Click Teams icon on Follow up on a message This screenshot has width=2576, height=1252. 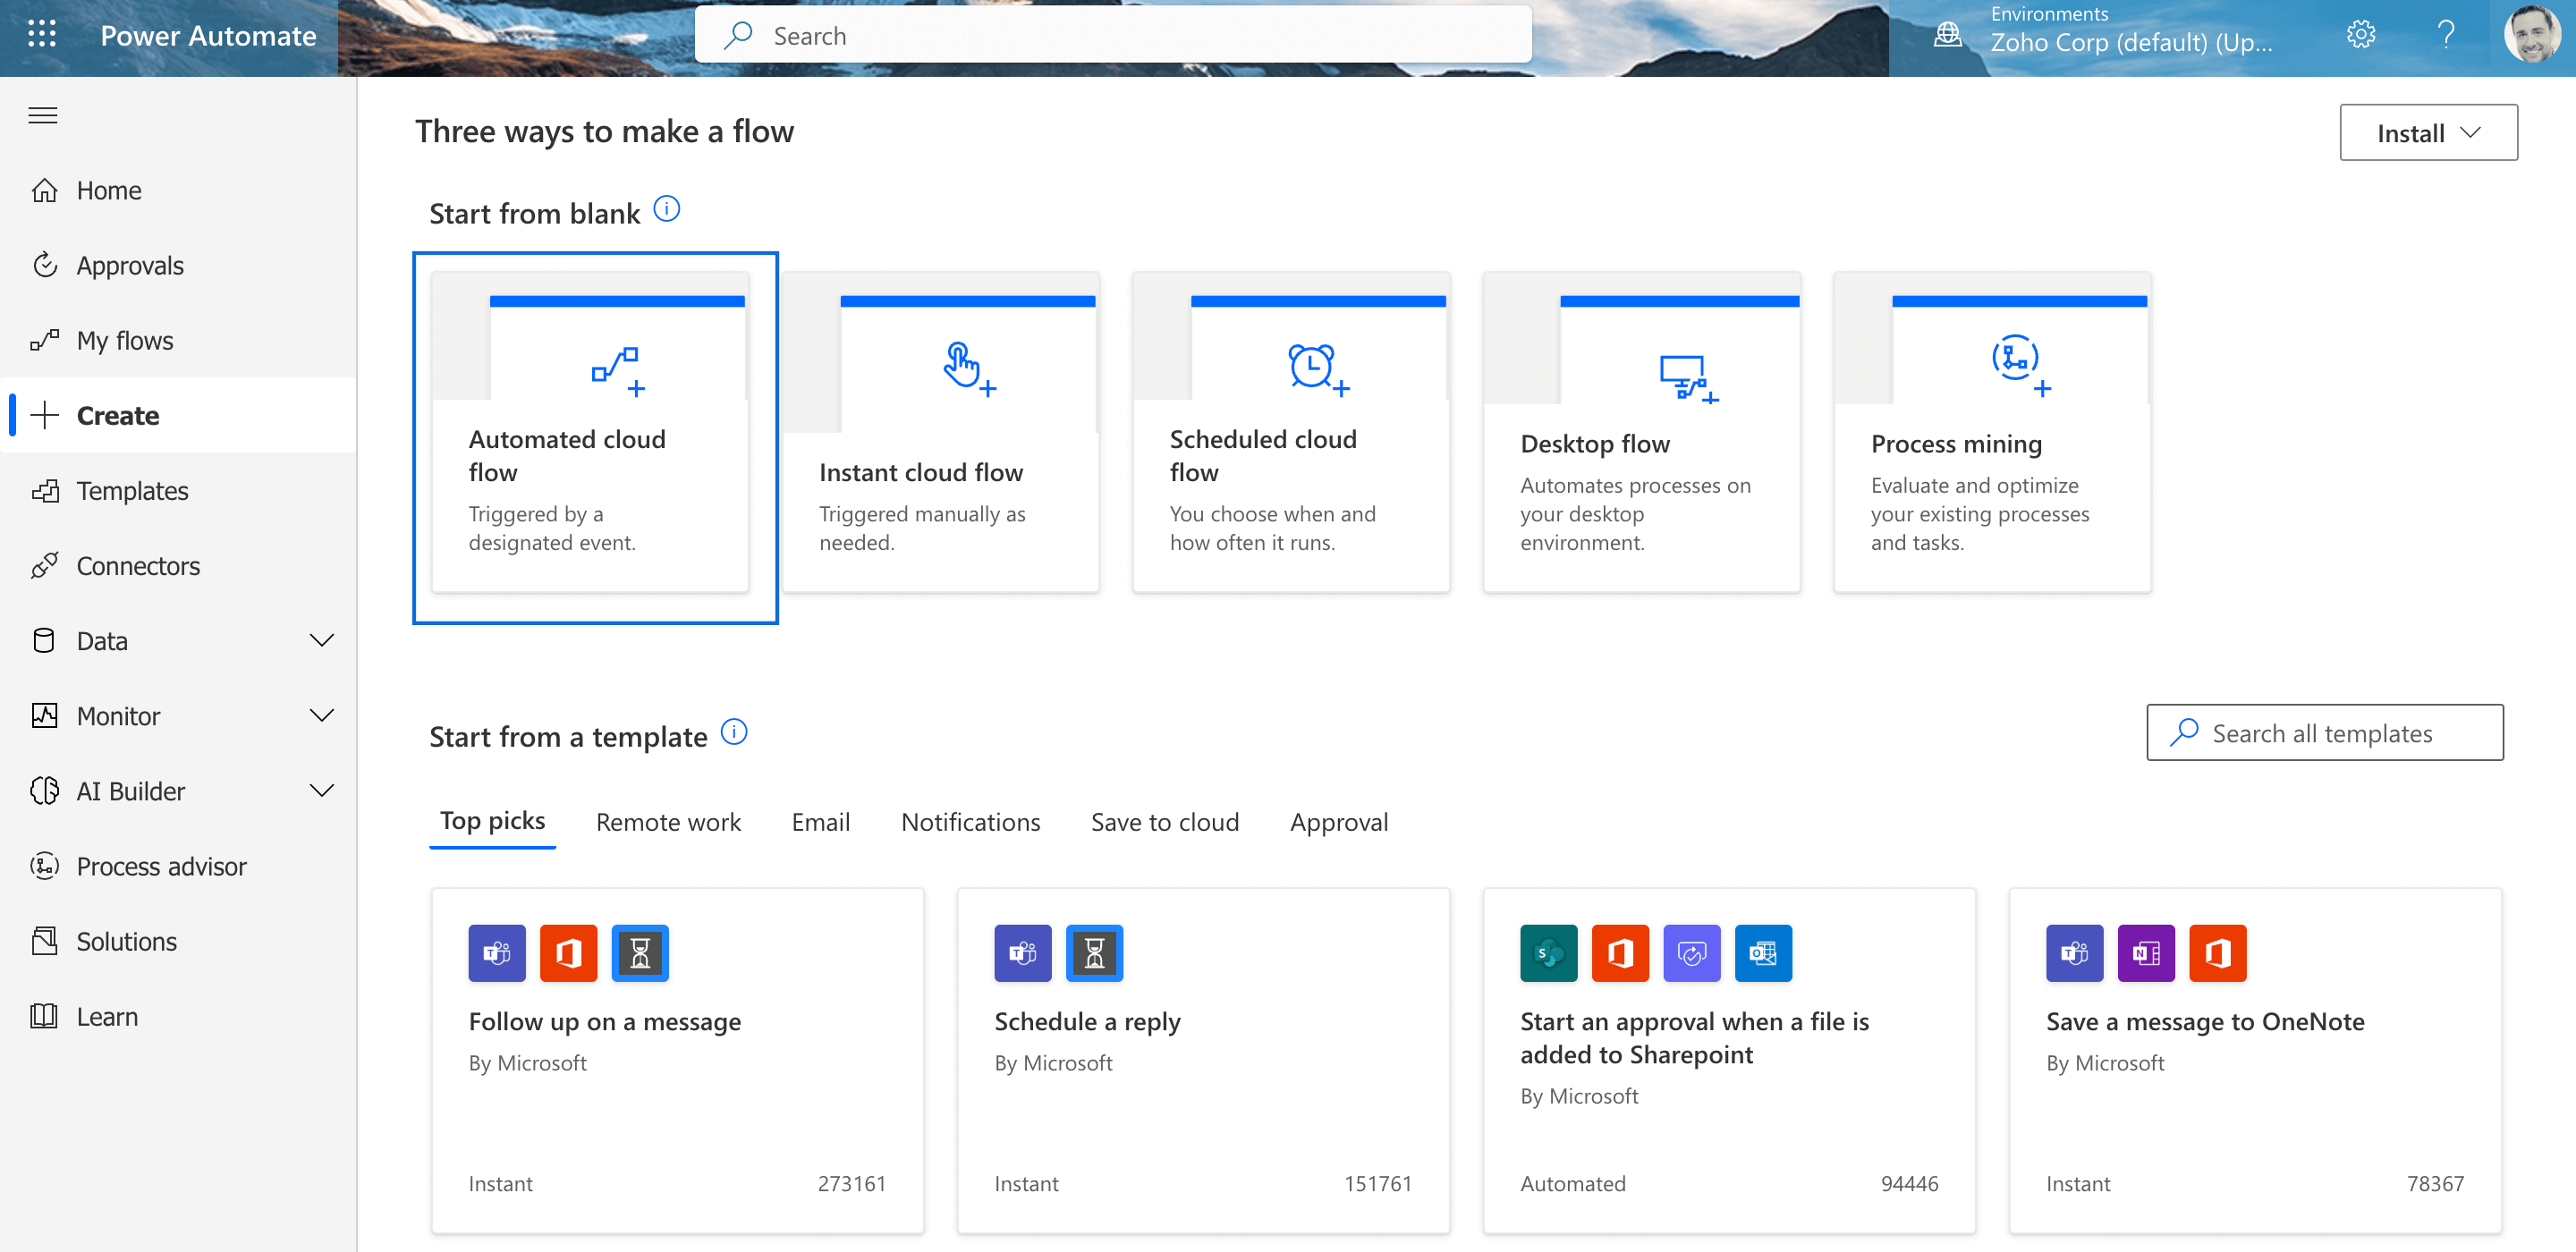tap(497, 953)
